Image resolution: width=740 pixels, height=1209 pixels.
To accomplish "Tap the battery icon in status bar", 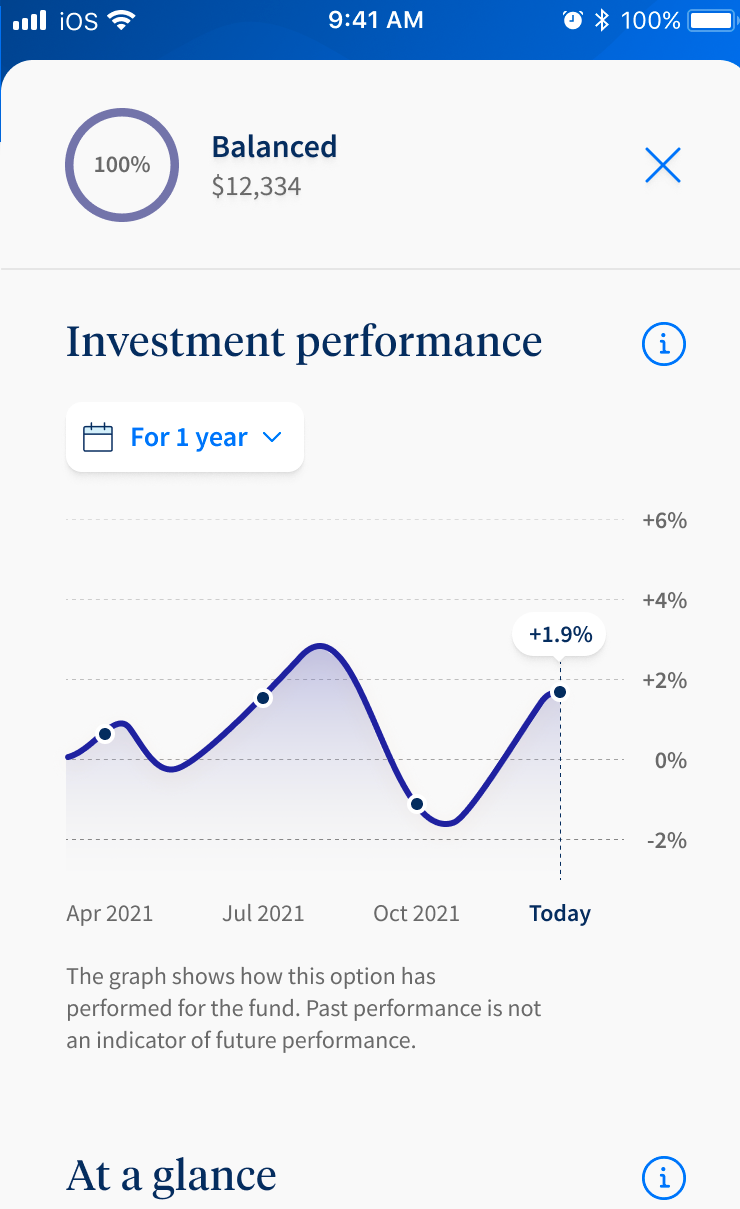I will coord(710,20).
